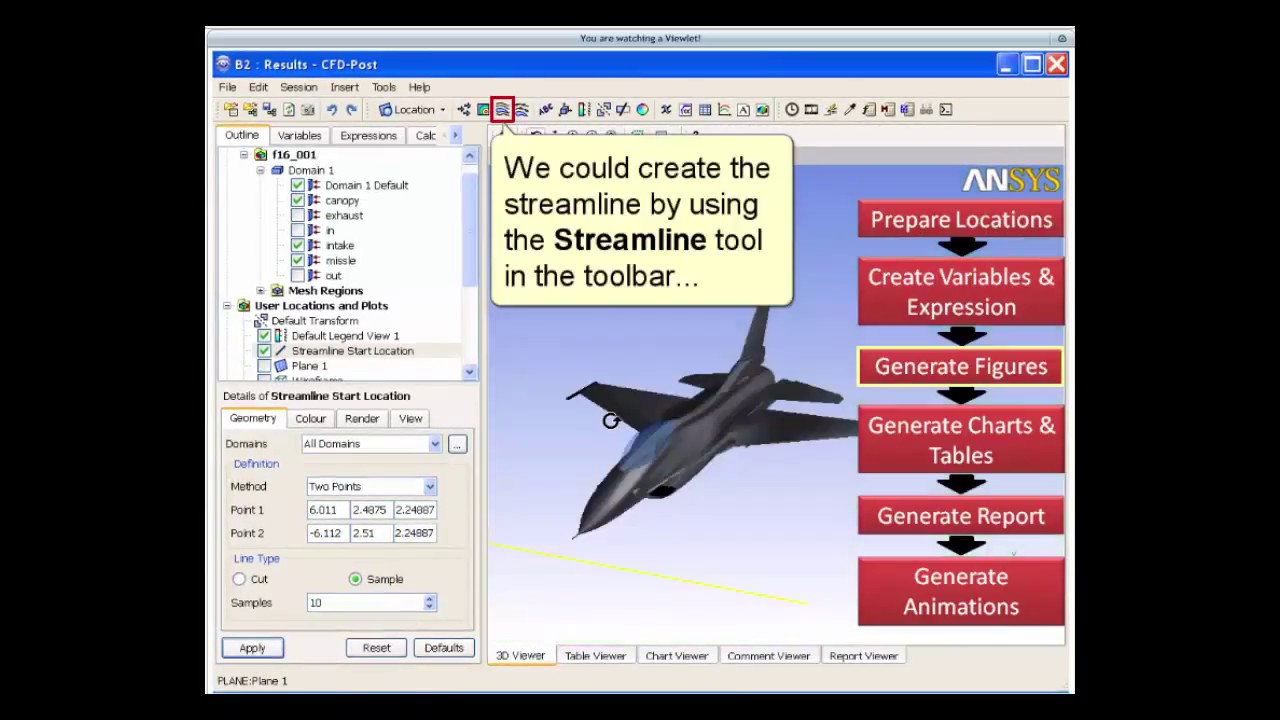
Task: Click the variable toolbar icon
Action: coord(666,110)
